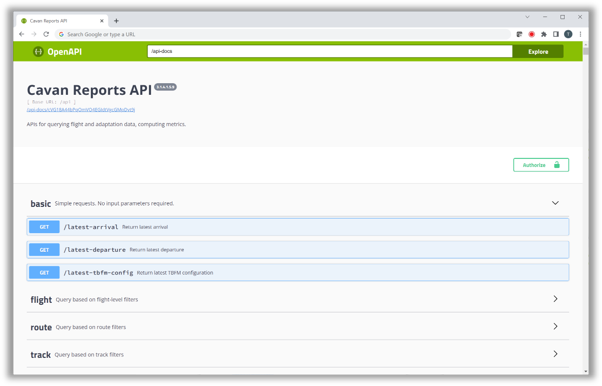The width and height of the screenshot is (602, 386).
Task: Go forward using the browser forward arrow
Action: [34, 34]
